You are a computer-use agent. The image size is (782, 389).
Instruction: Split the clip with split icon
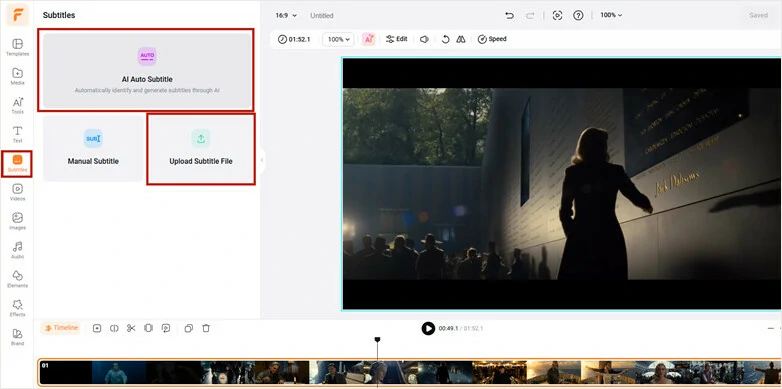[114, 328]
